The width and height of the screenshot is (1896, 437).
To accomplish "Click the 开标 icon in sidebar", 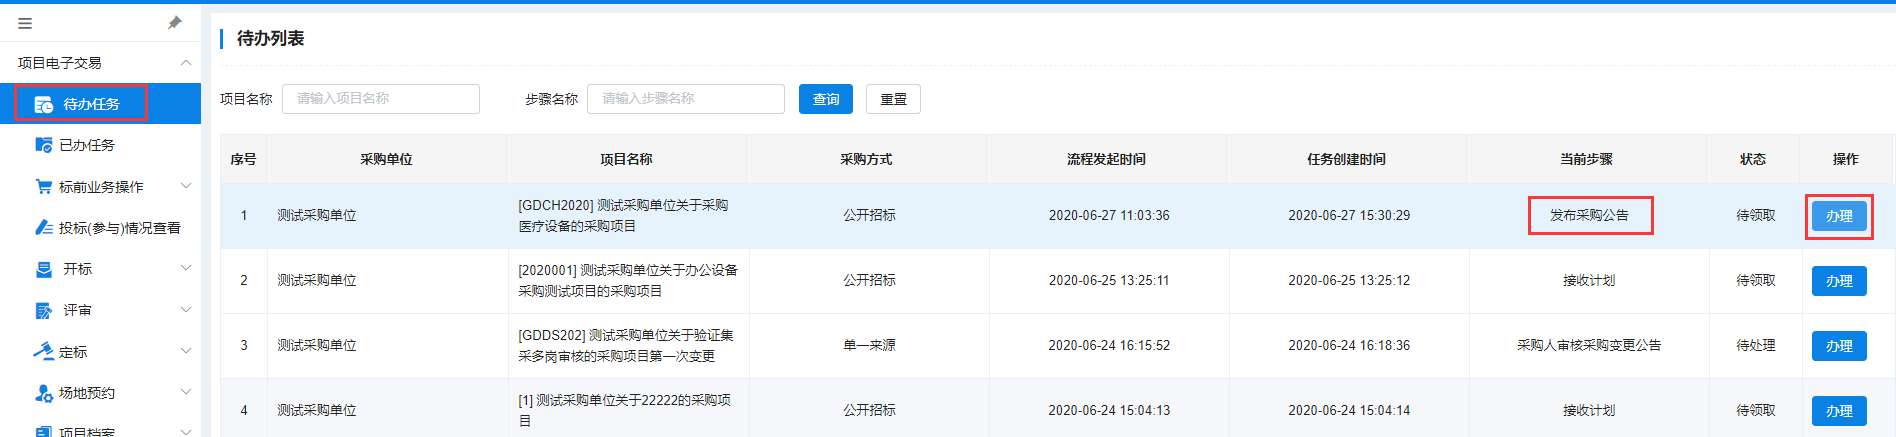I will tap(44, 269).
